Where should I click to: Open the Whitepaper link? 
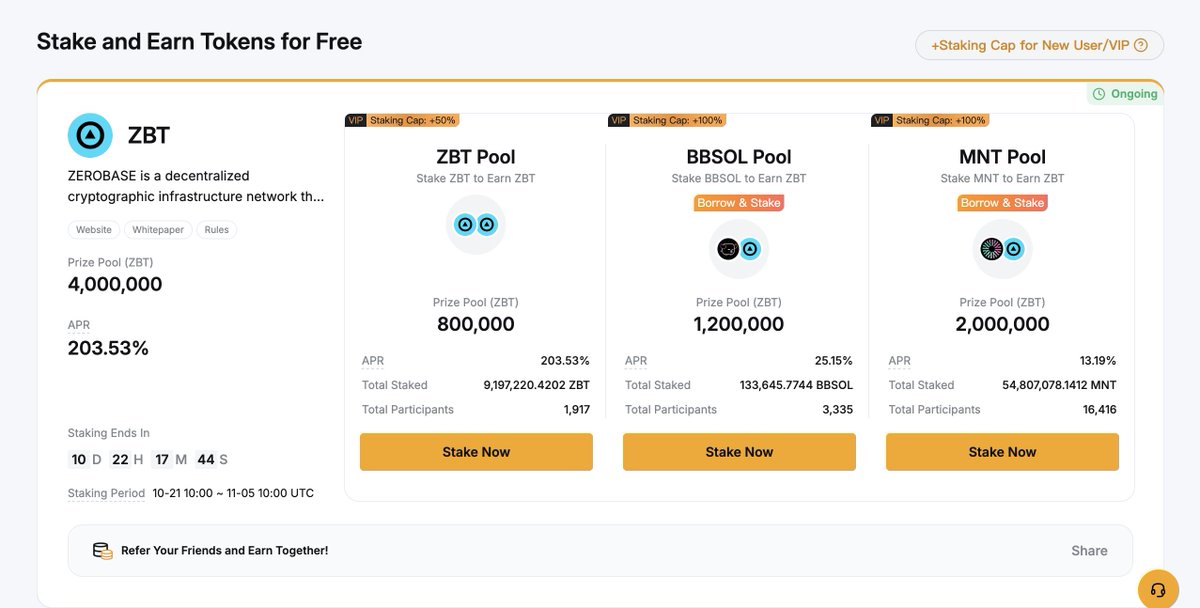pos(158,230)
